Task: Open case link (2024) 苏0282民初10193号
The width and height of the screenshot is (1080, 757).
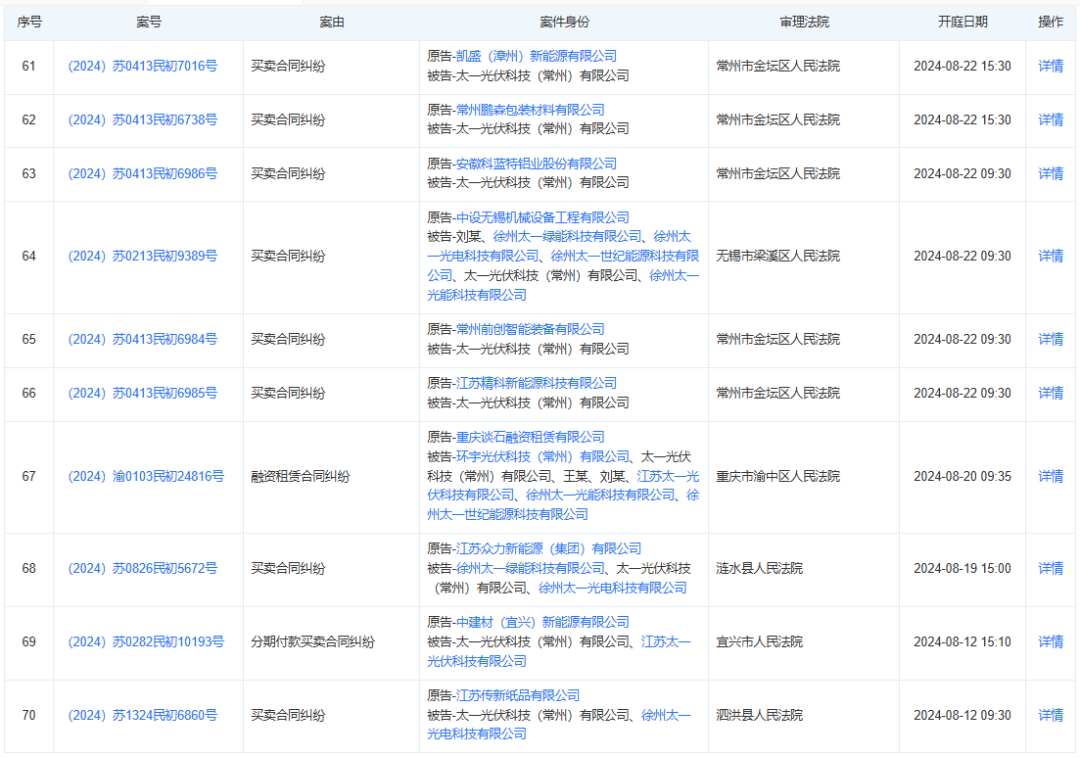Action: click(x=146, y=642)
